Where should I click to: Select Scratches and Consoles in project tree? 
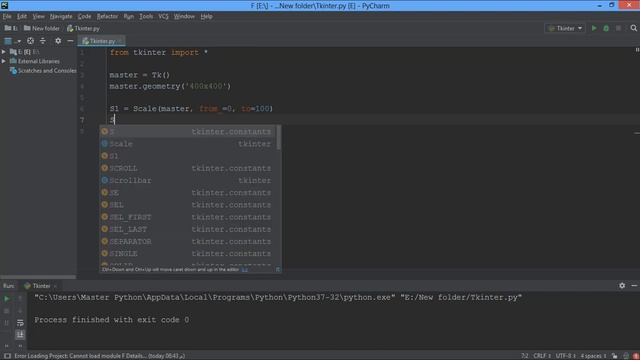pos(43,71)
